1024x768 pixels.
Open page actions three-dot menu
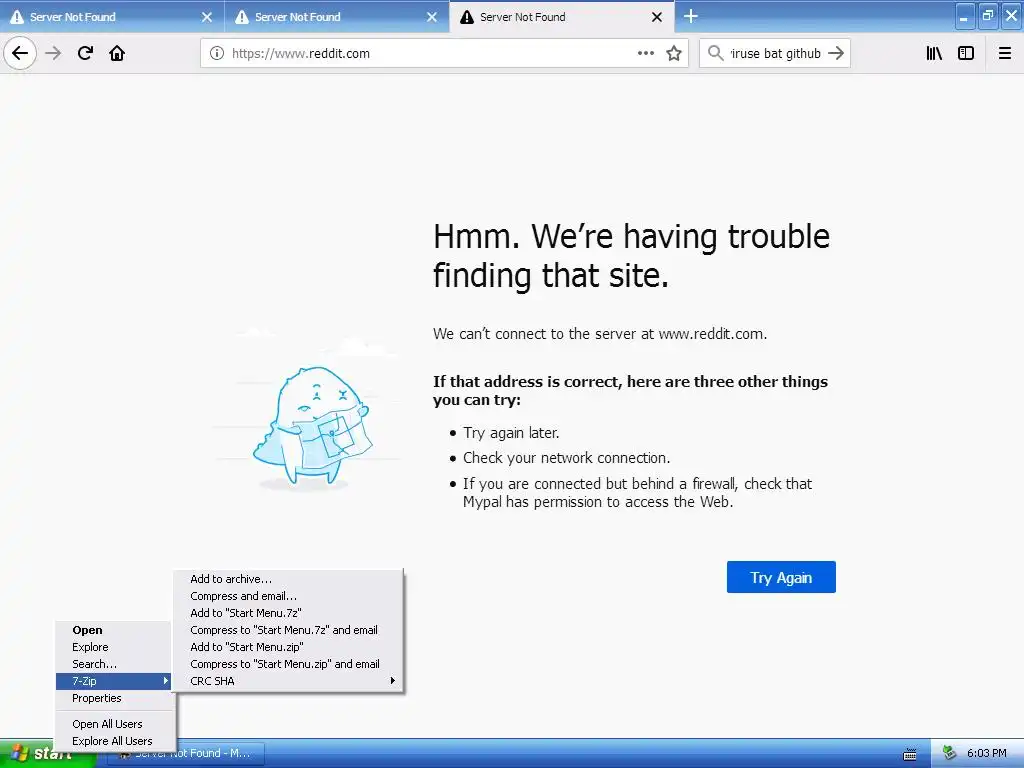tap(645, 53)
